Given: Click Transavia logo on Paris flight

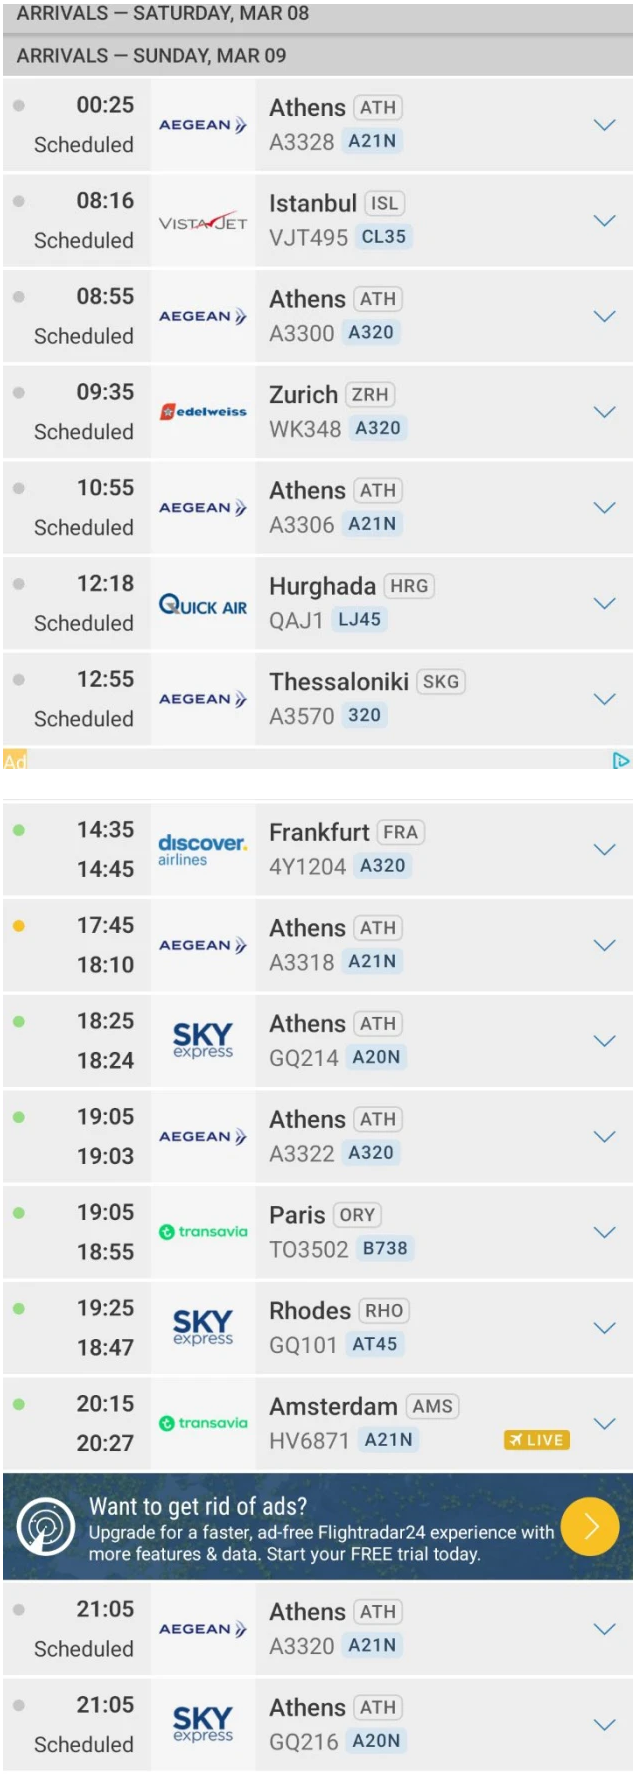Looking at the screenshot, I should pyautogui.click(x=203, y=1232).
